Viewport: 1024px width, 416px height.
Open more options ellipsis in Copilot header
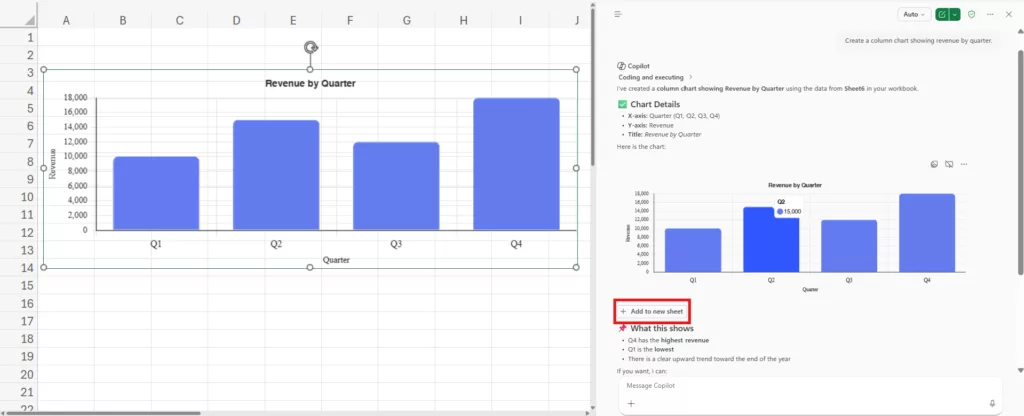tap(990, 14)
